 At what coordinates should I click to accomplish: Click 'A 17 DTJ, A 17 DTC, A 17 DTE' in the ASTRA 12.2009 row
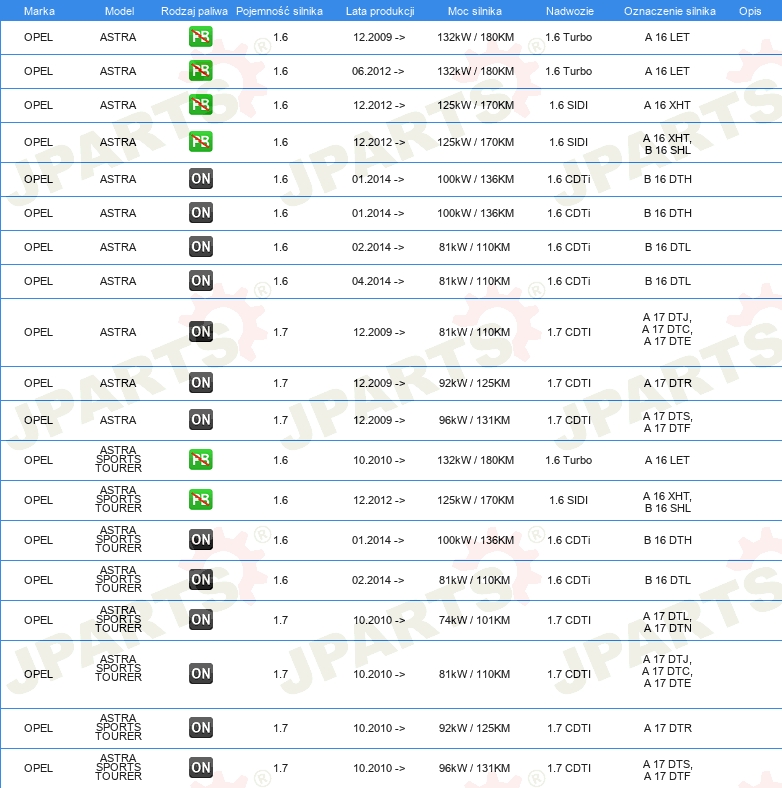(x=667, y=329)
